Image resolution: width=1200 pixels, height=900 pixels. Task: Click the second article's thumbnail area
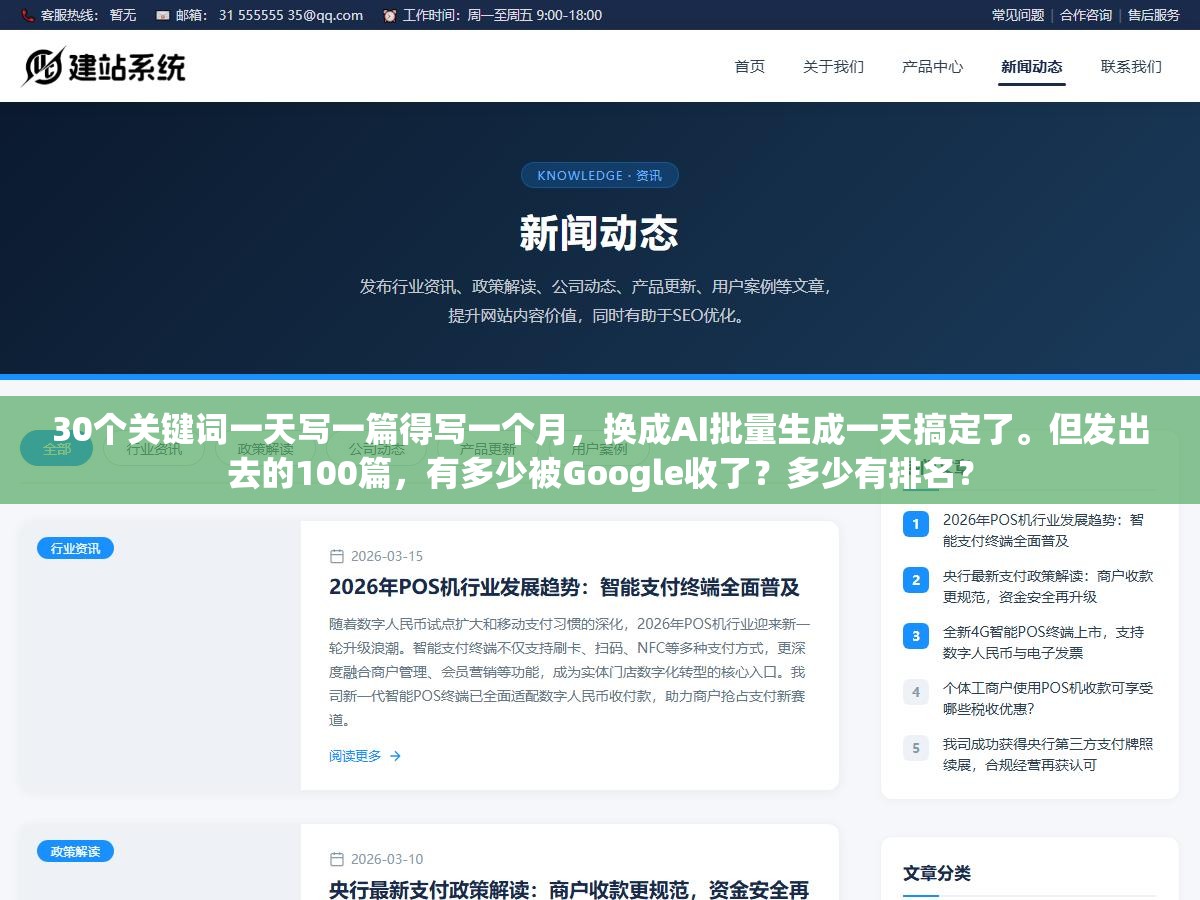pos(161,862)
